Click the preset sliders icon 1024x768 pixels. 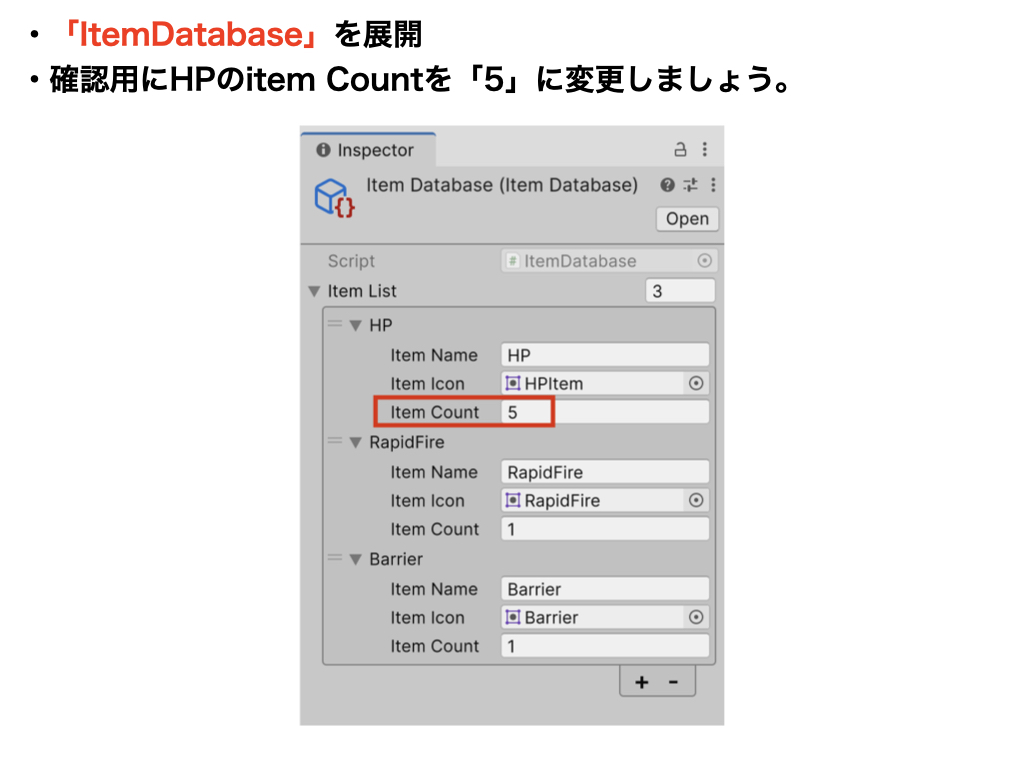click(691, 185)
